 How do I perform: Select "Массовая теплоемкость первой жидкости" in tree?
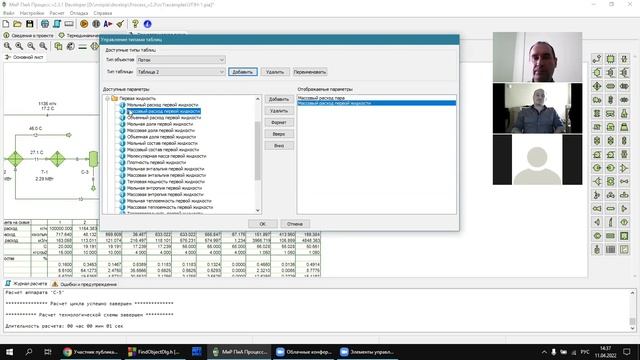pyautogui.click(x=169, y=207)
